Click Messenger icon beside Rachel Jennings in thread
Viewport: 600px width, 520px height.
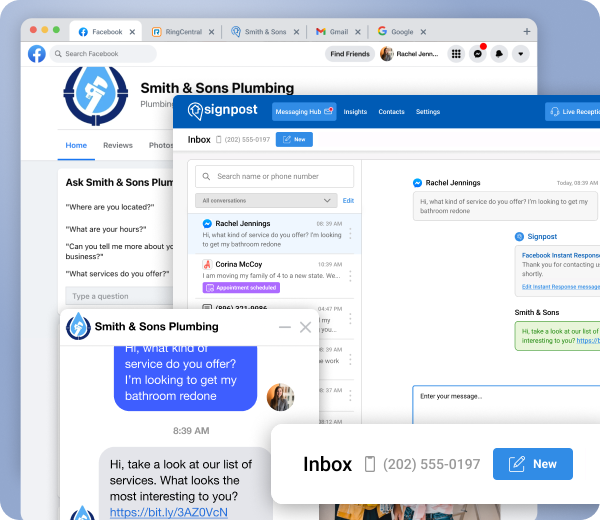tap(417, 183)
